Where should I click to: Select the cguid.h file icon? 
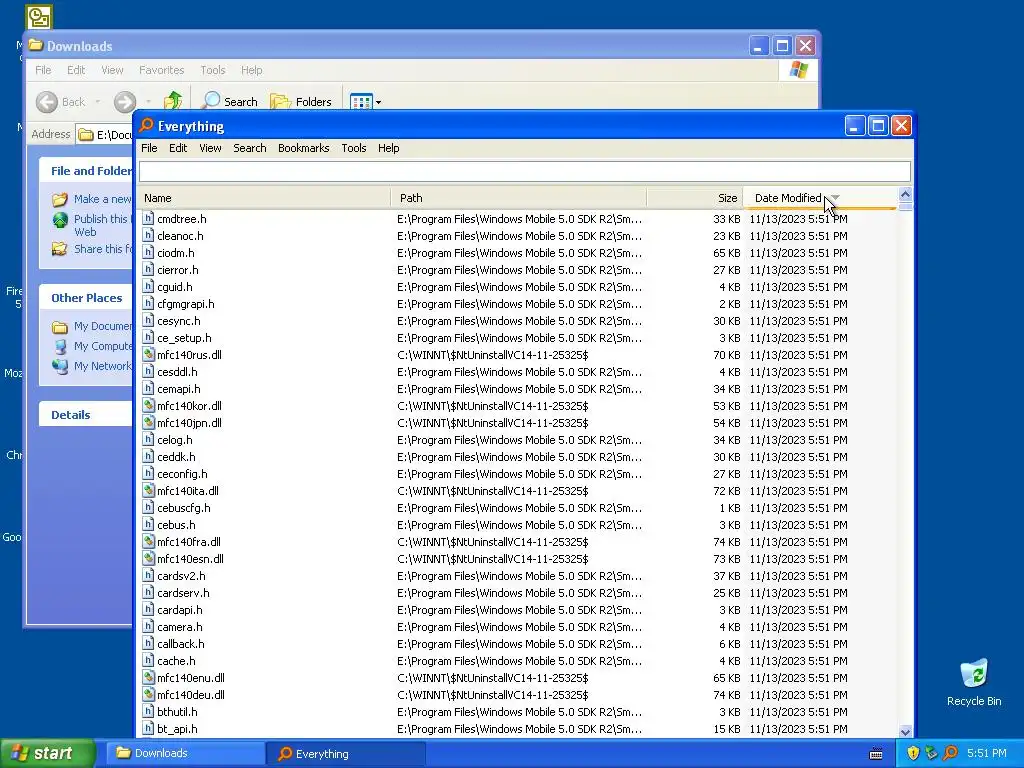(148, 287)
